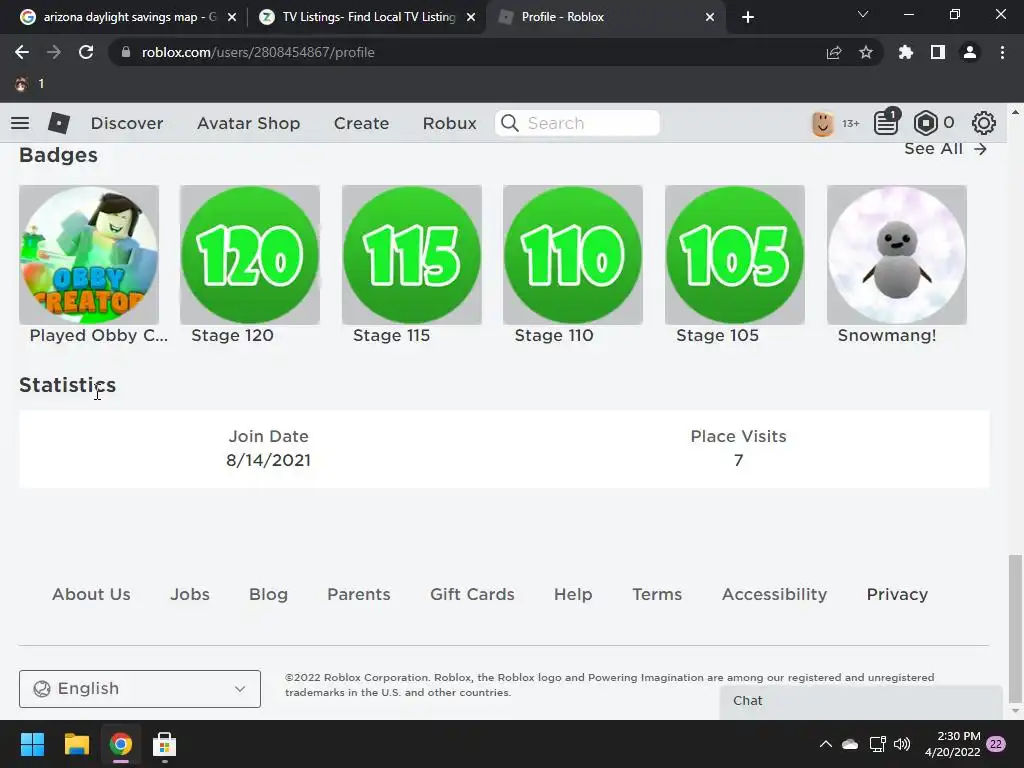Open the Windows Start menu
The image size is (1024, 768).
click(x=32, y=744)
